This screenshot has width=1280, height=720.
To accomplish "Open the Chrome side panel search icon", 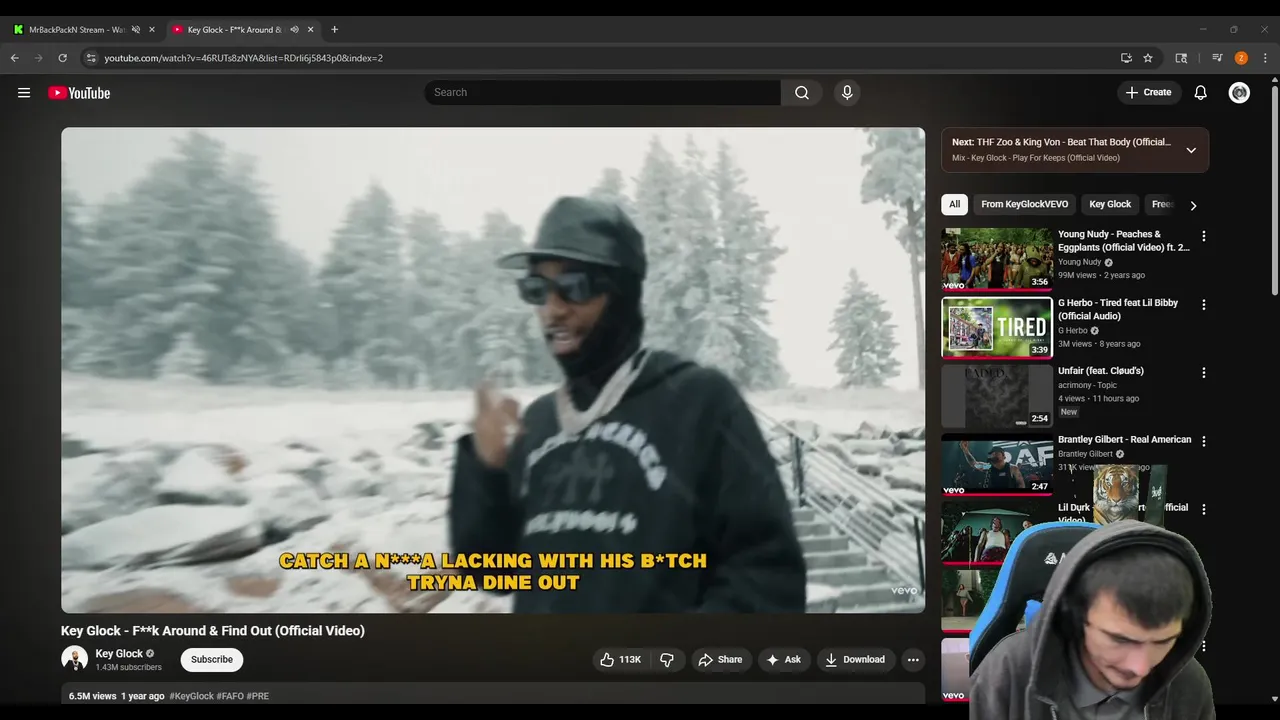I will [1181, 58].
